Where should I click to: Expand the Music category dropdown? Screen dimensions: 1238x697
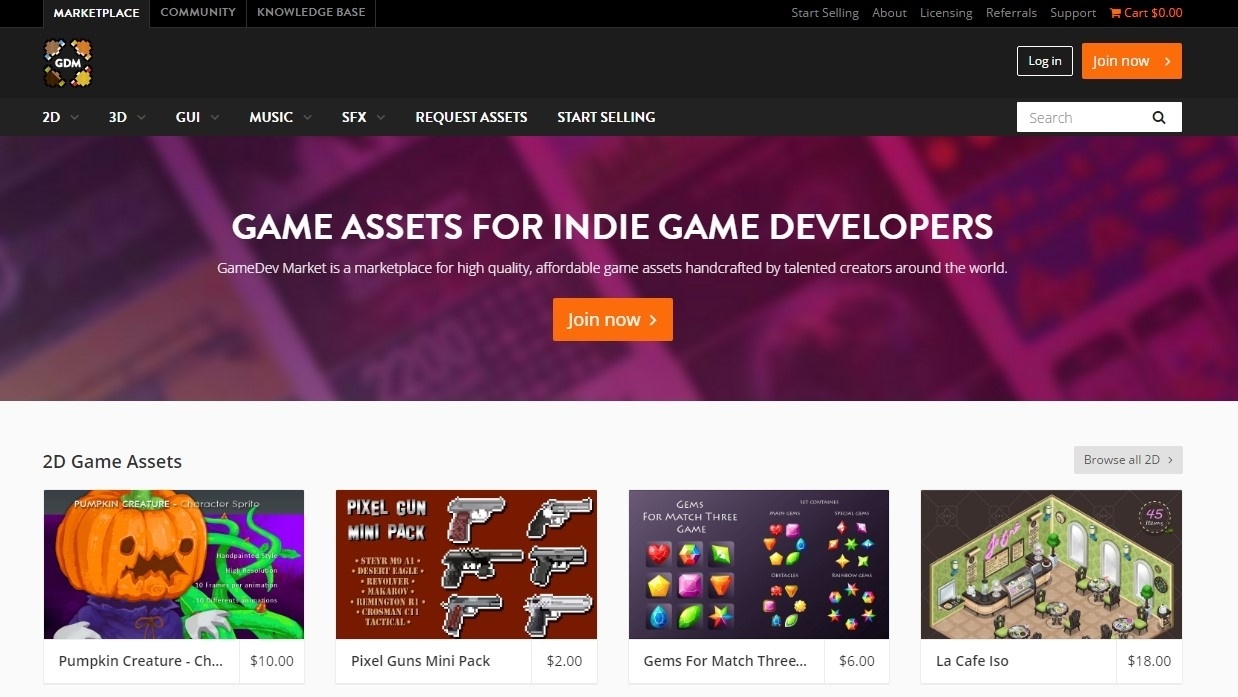280,117
